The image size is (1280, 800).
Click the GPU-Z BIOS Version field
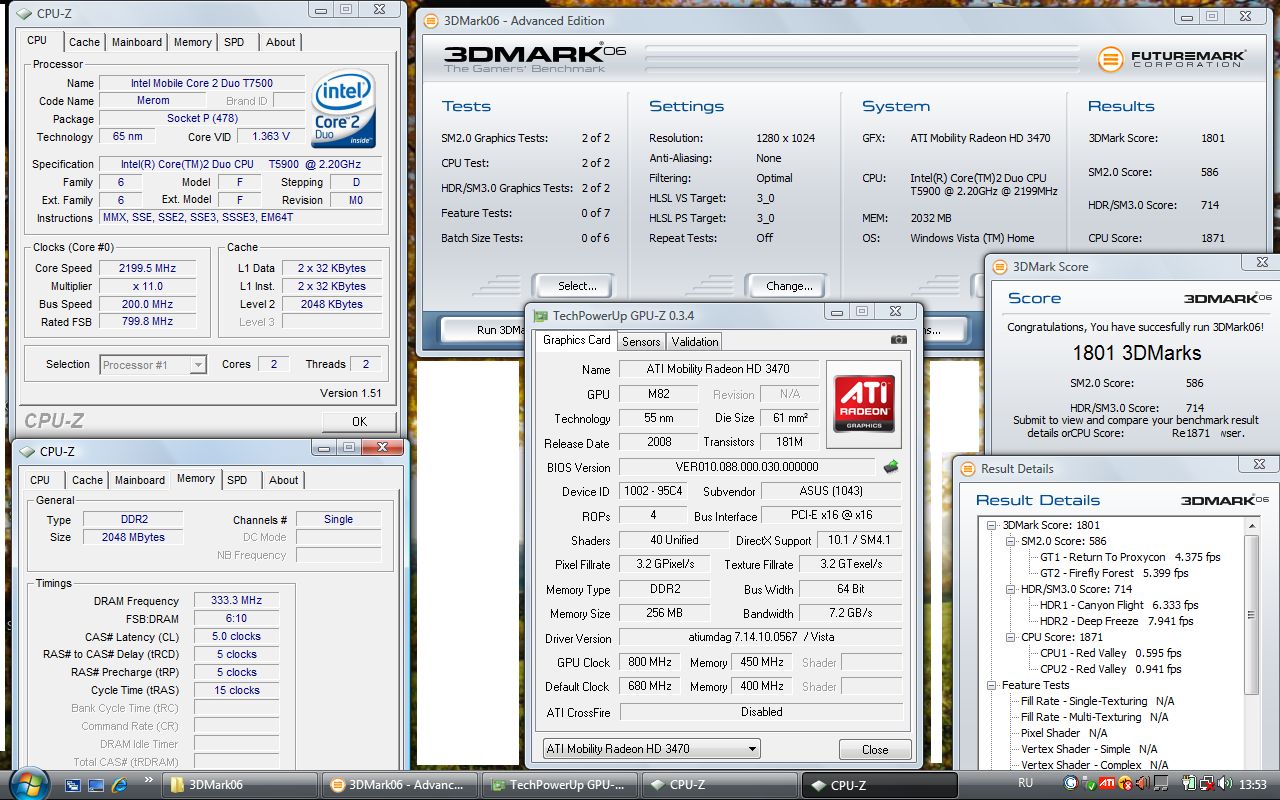[747, 467]
